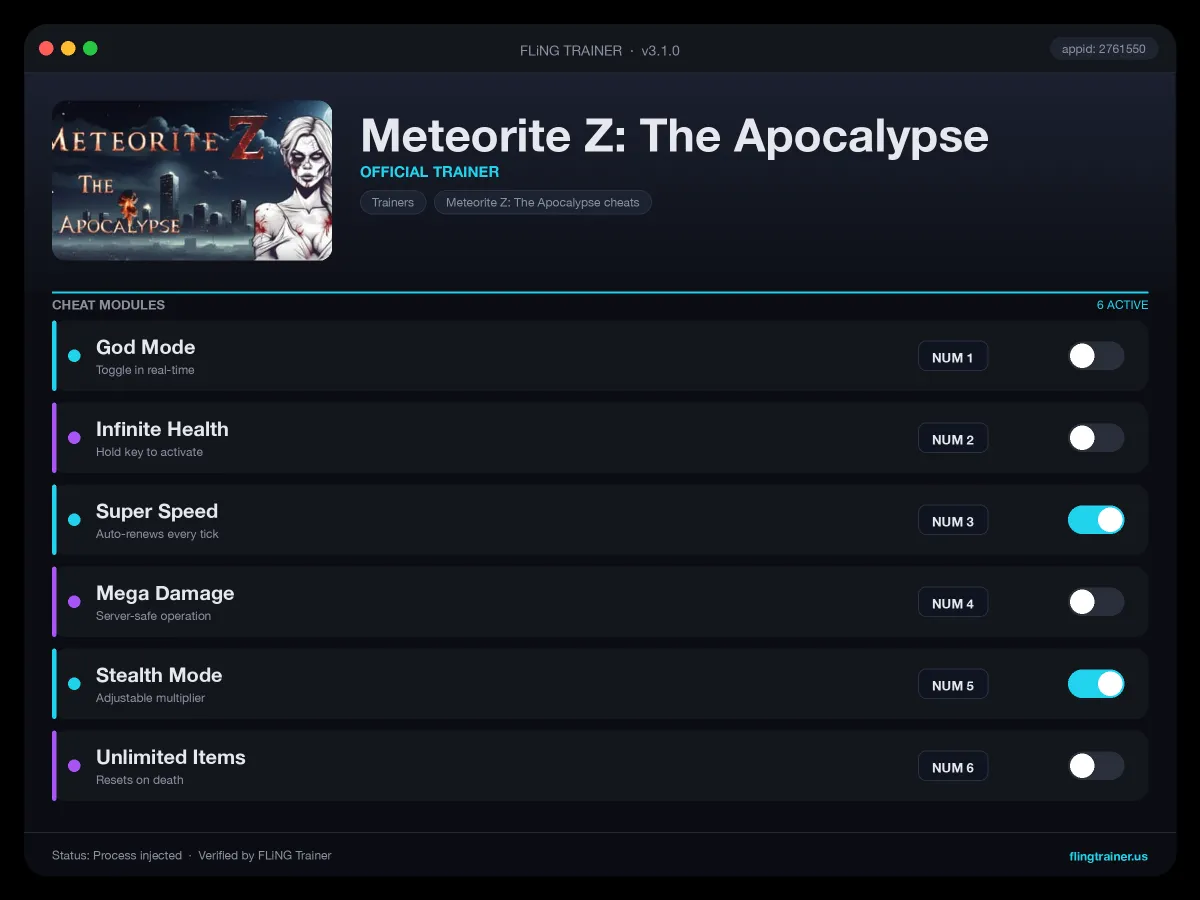Screen dimensions: 1200x900
Task: Open the flingtrainer.us link
Action: coord(1108,856)
